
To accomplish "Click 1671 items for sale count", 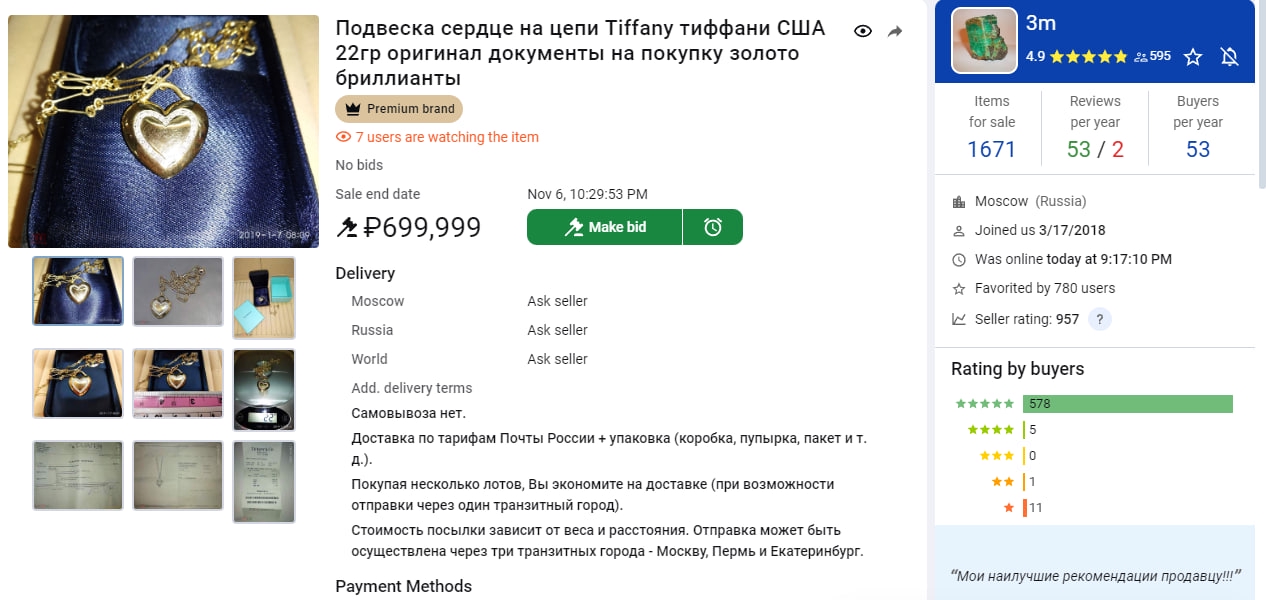I will 991,150.
